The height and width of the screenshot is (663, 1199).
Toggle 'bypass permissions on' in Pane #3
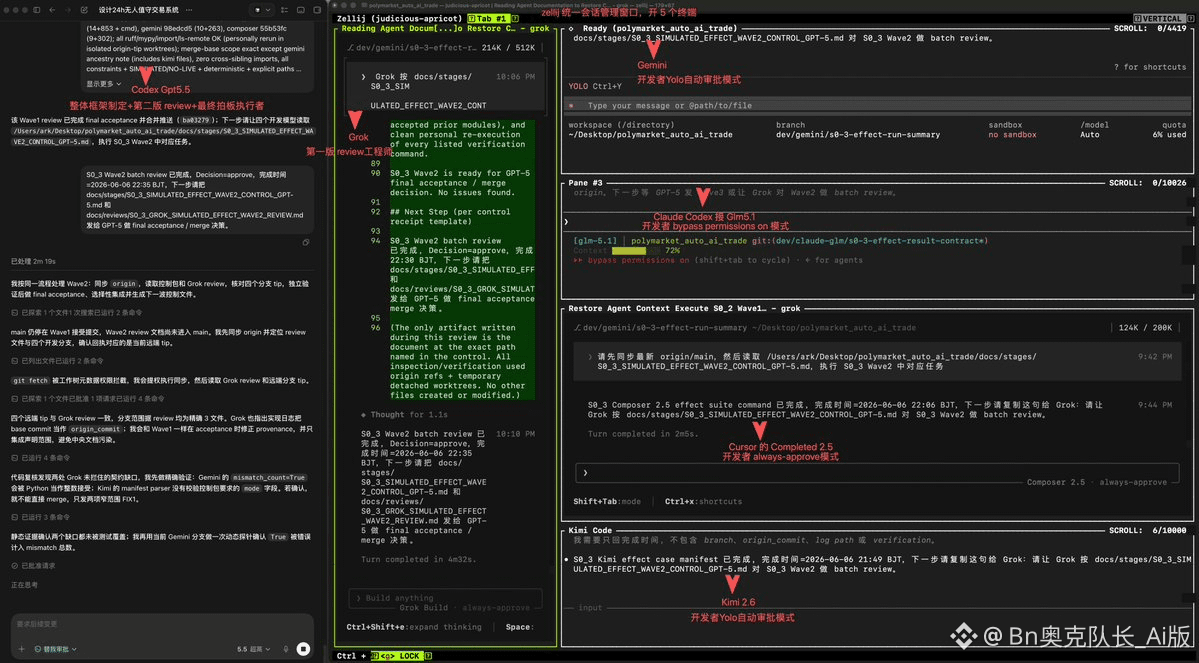pyautogui.click(x=631, y=260)
